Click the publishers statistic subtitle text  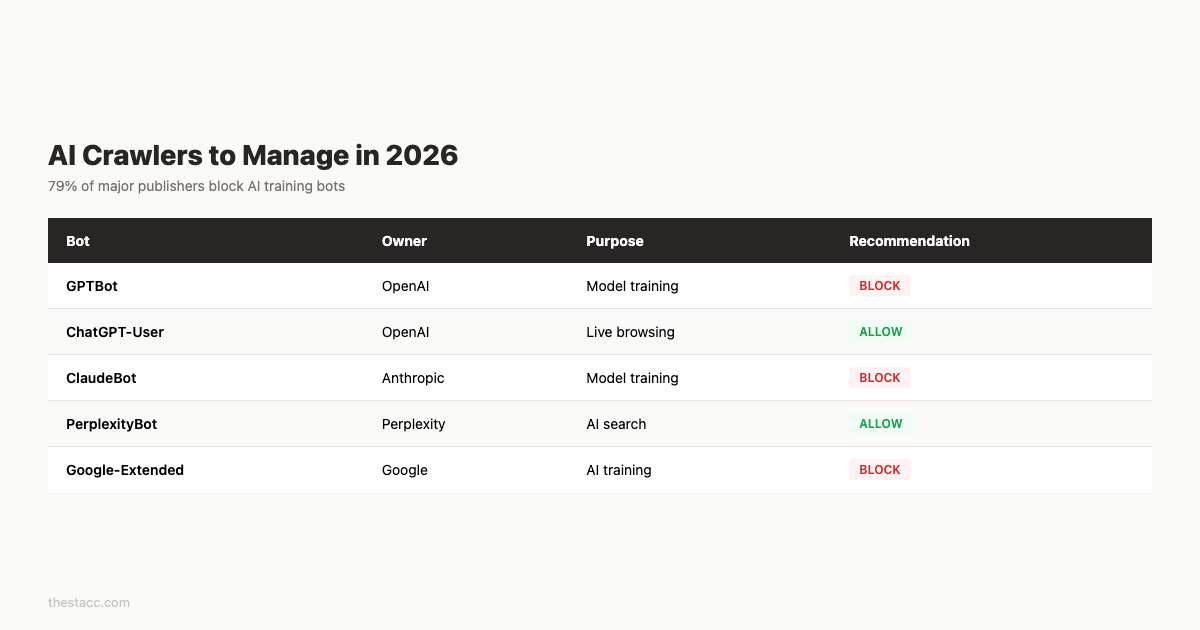point(196,186)
